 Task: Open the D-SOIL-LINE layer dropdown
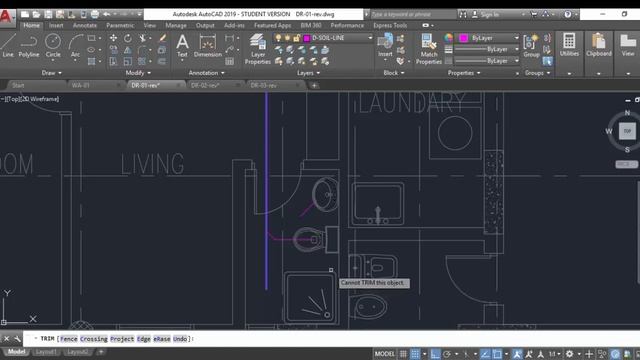370,38
